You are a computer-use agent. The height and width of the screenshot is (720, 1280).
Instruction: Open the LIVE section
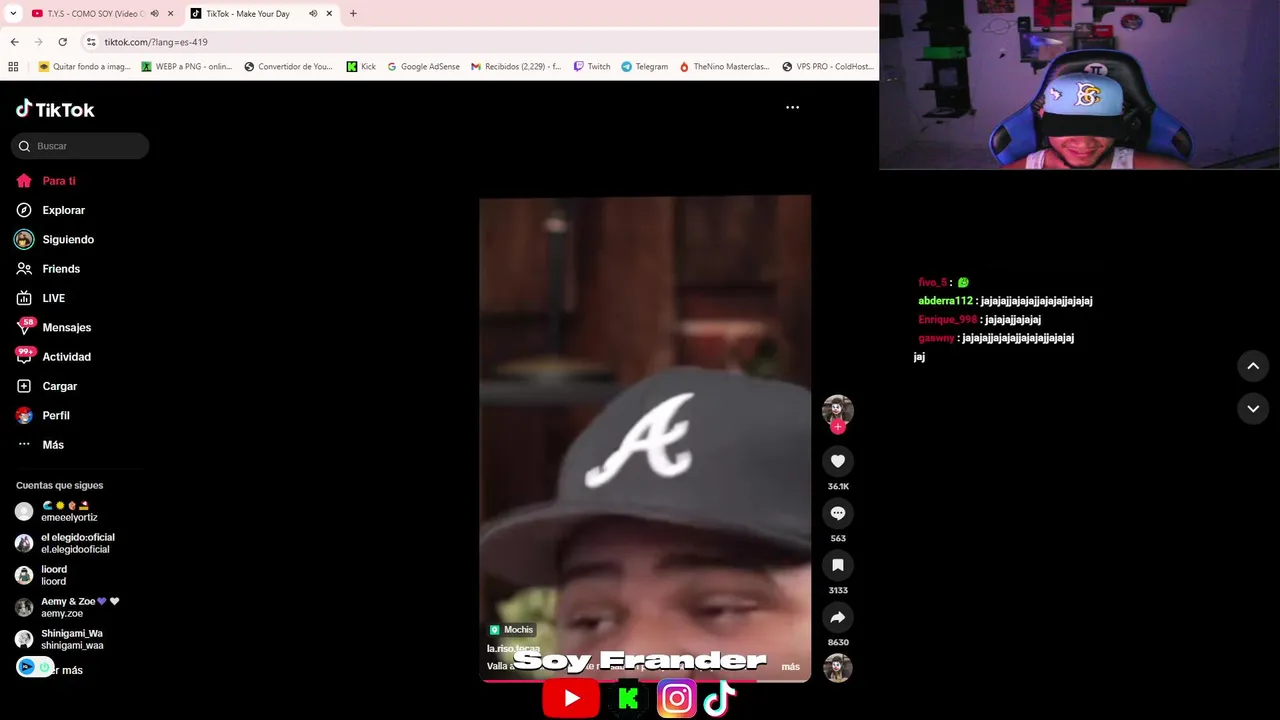click(41, 298)
